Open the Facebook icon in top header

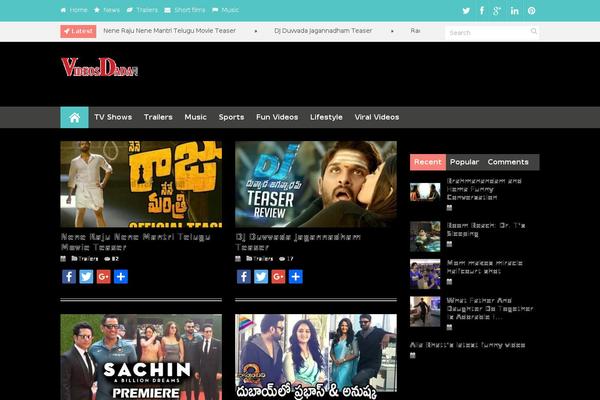[x=482, y=10]
